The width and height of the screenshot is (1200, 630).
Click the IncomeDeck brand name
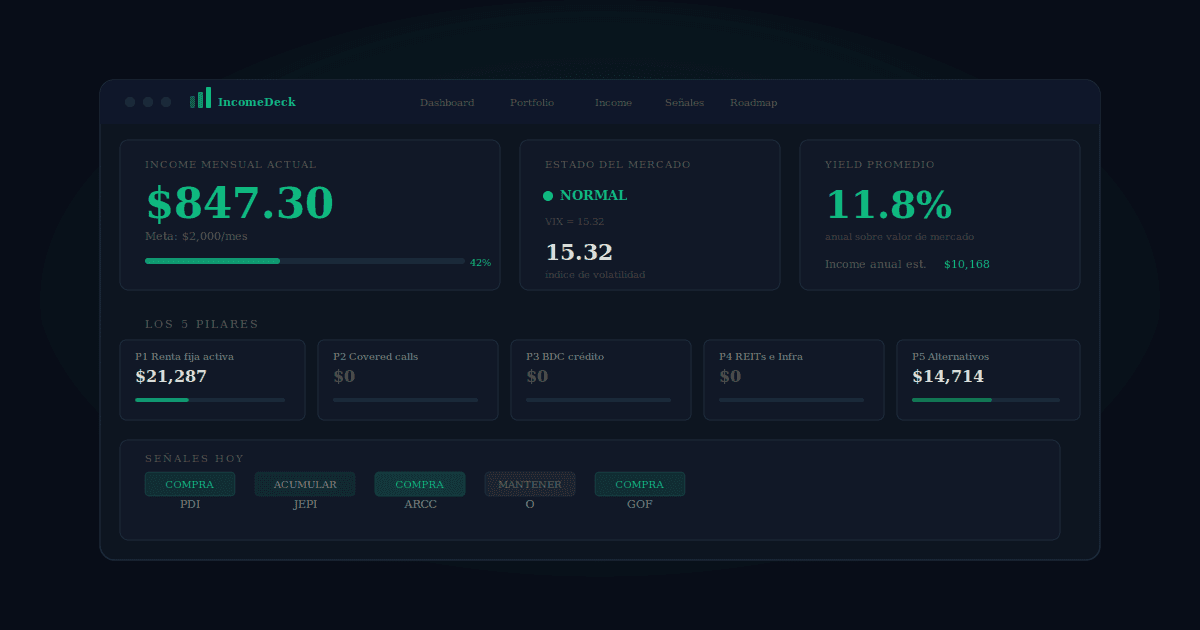click(257, 102)
